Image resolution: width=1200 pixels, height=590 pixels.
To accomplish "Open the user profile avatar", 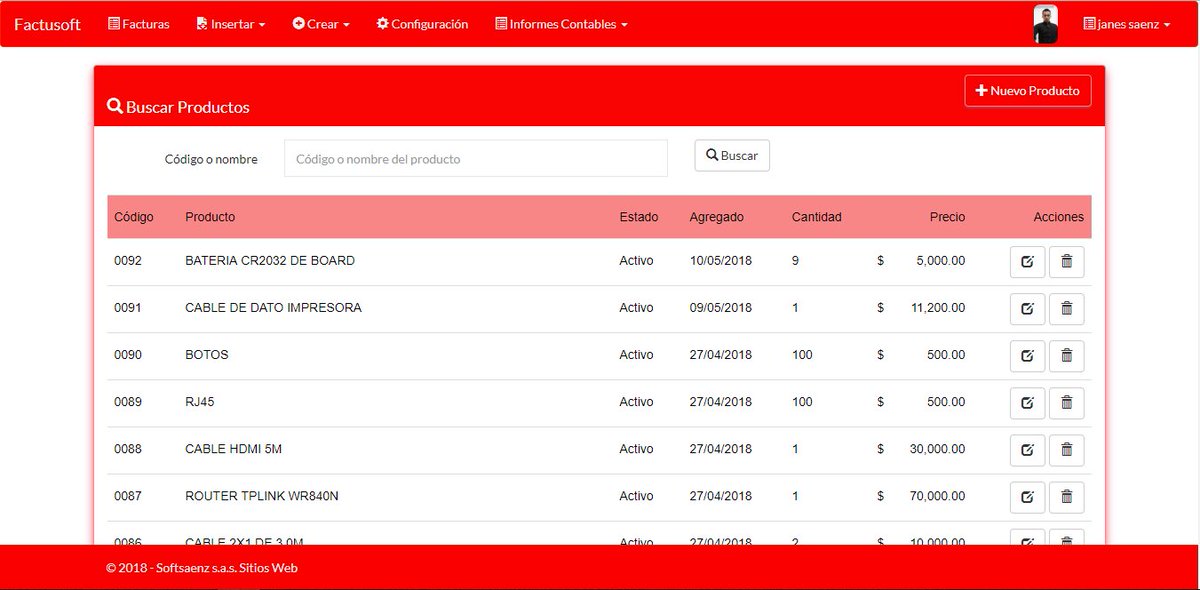I will 1045,24.
